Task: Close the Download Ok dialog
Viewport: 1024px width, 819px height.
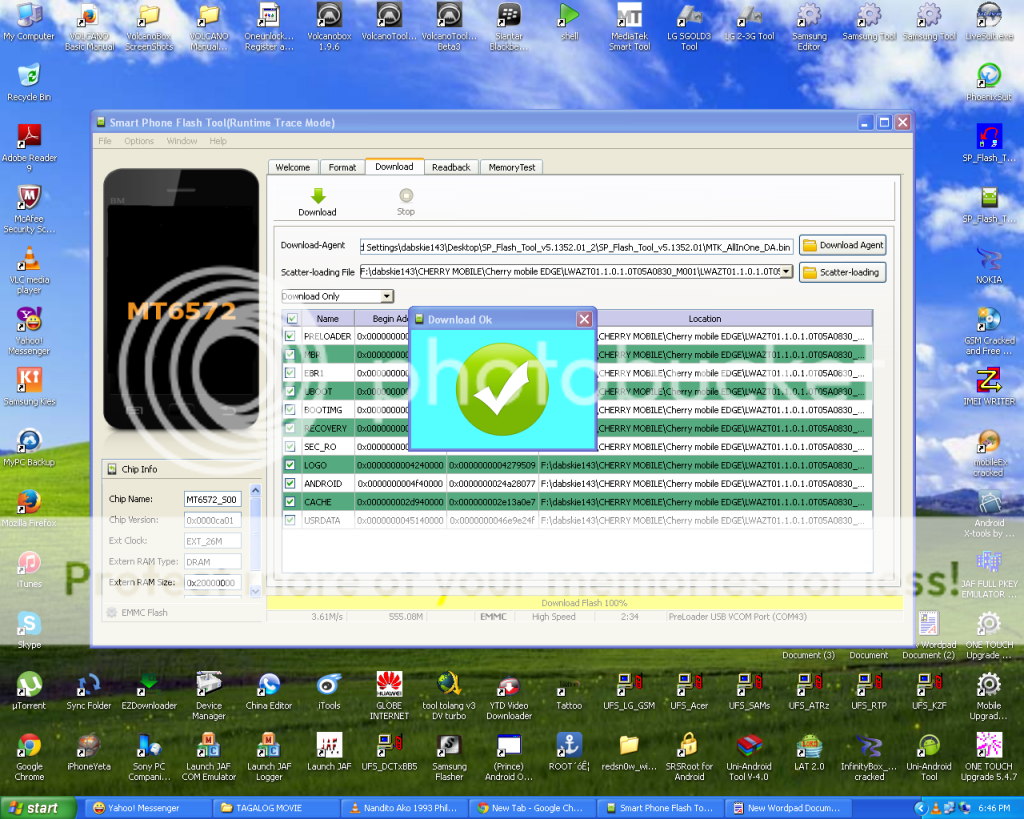Action: pyautogui.click(x=584, y=320)
